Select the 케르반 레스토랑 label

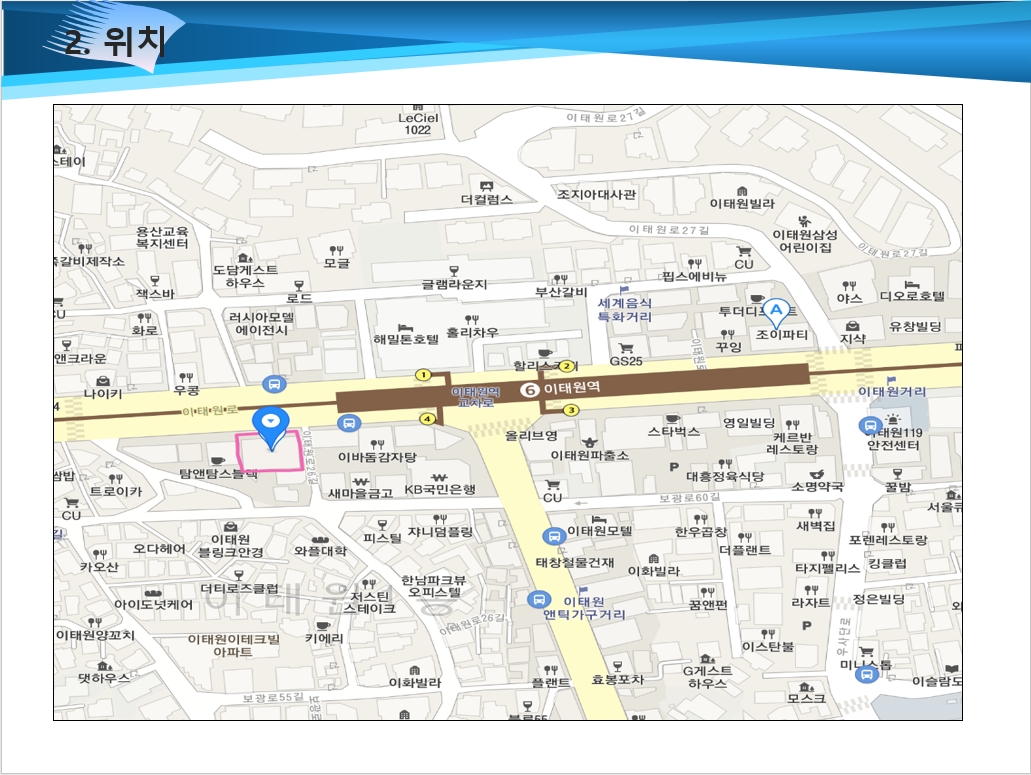point(792,443)
